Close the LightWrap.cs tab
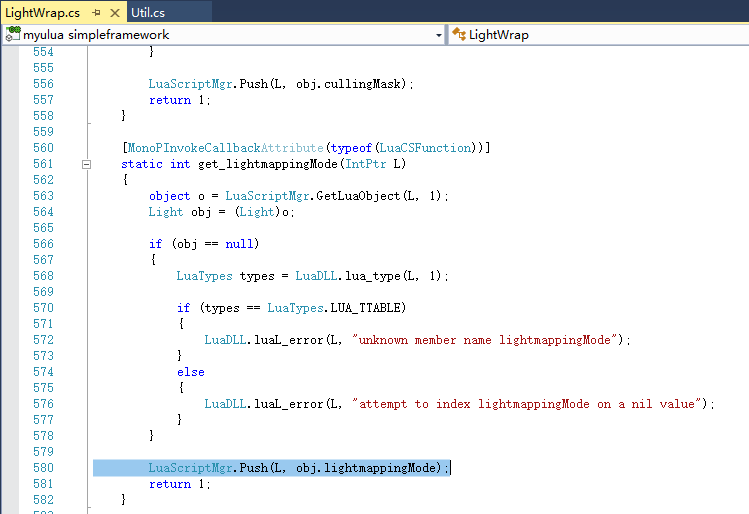This screenshot has height=514, width=749. pyautogui.click(x=115, y=13)
